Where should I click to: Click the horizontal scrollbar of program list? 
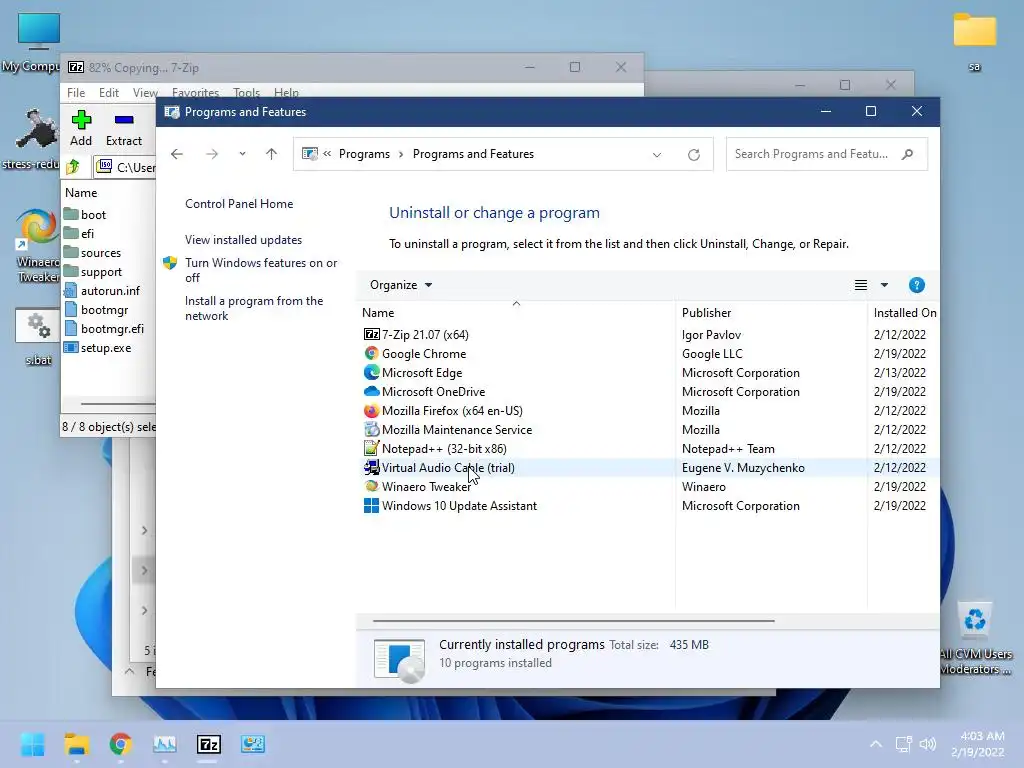[x=573, y=620]
